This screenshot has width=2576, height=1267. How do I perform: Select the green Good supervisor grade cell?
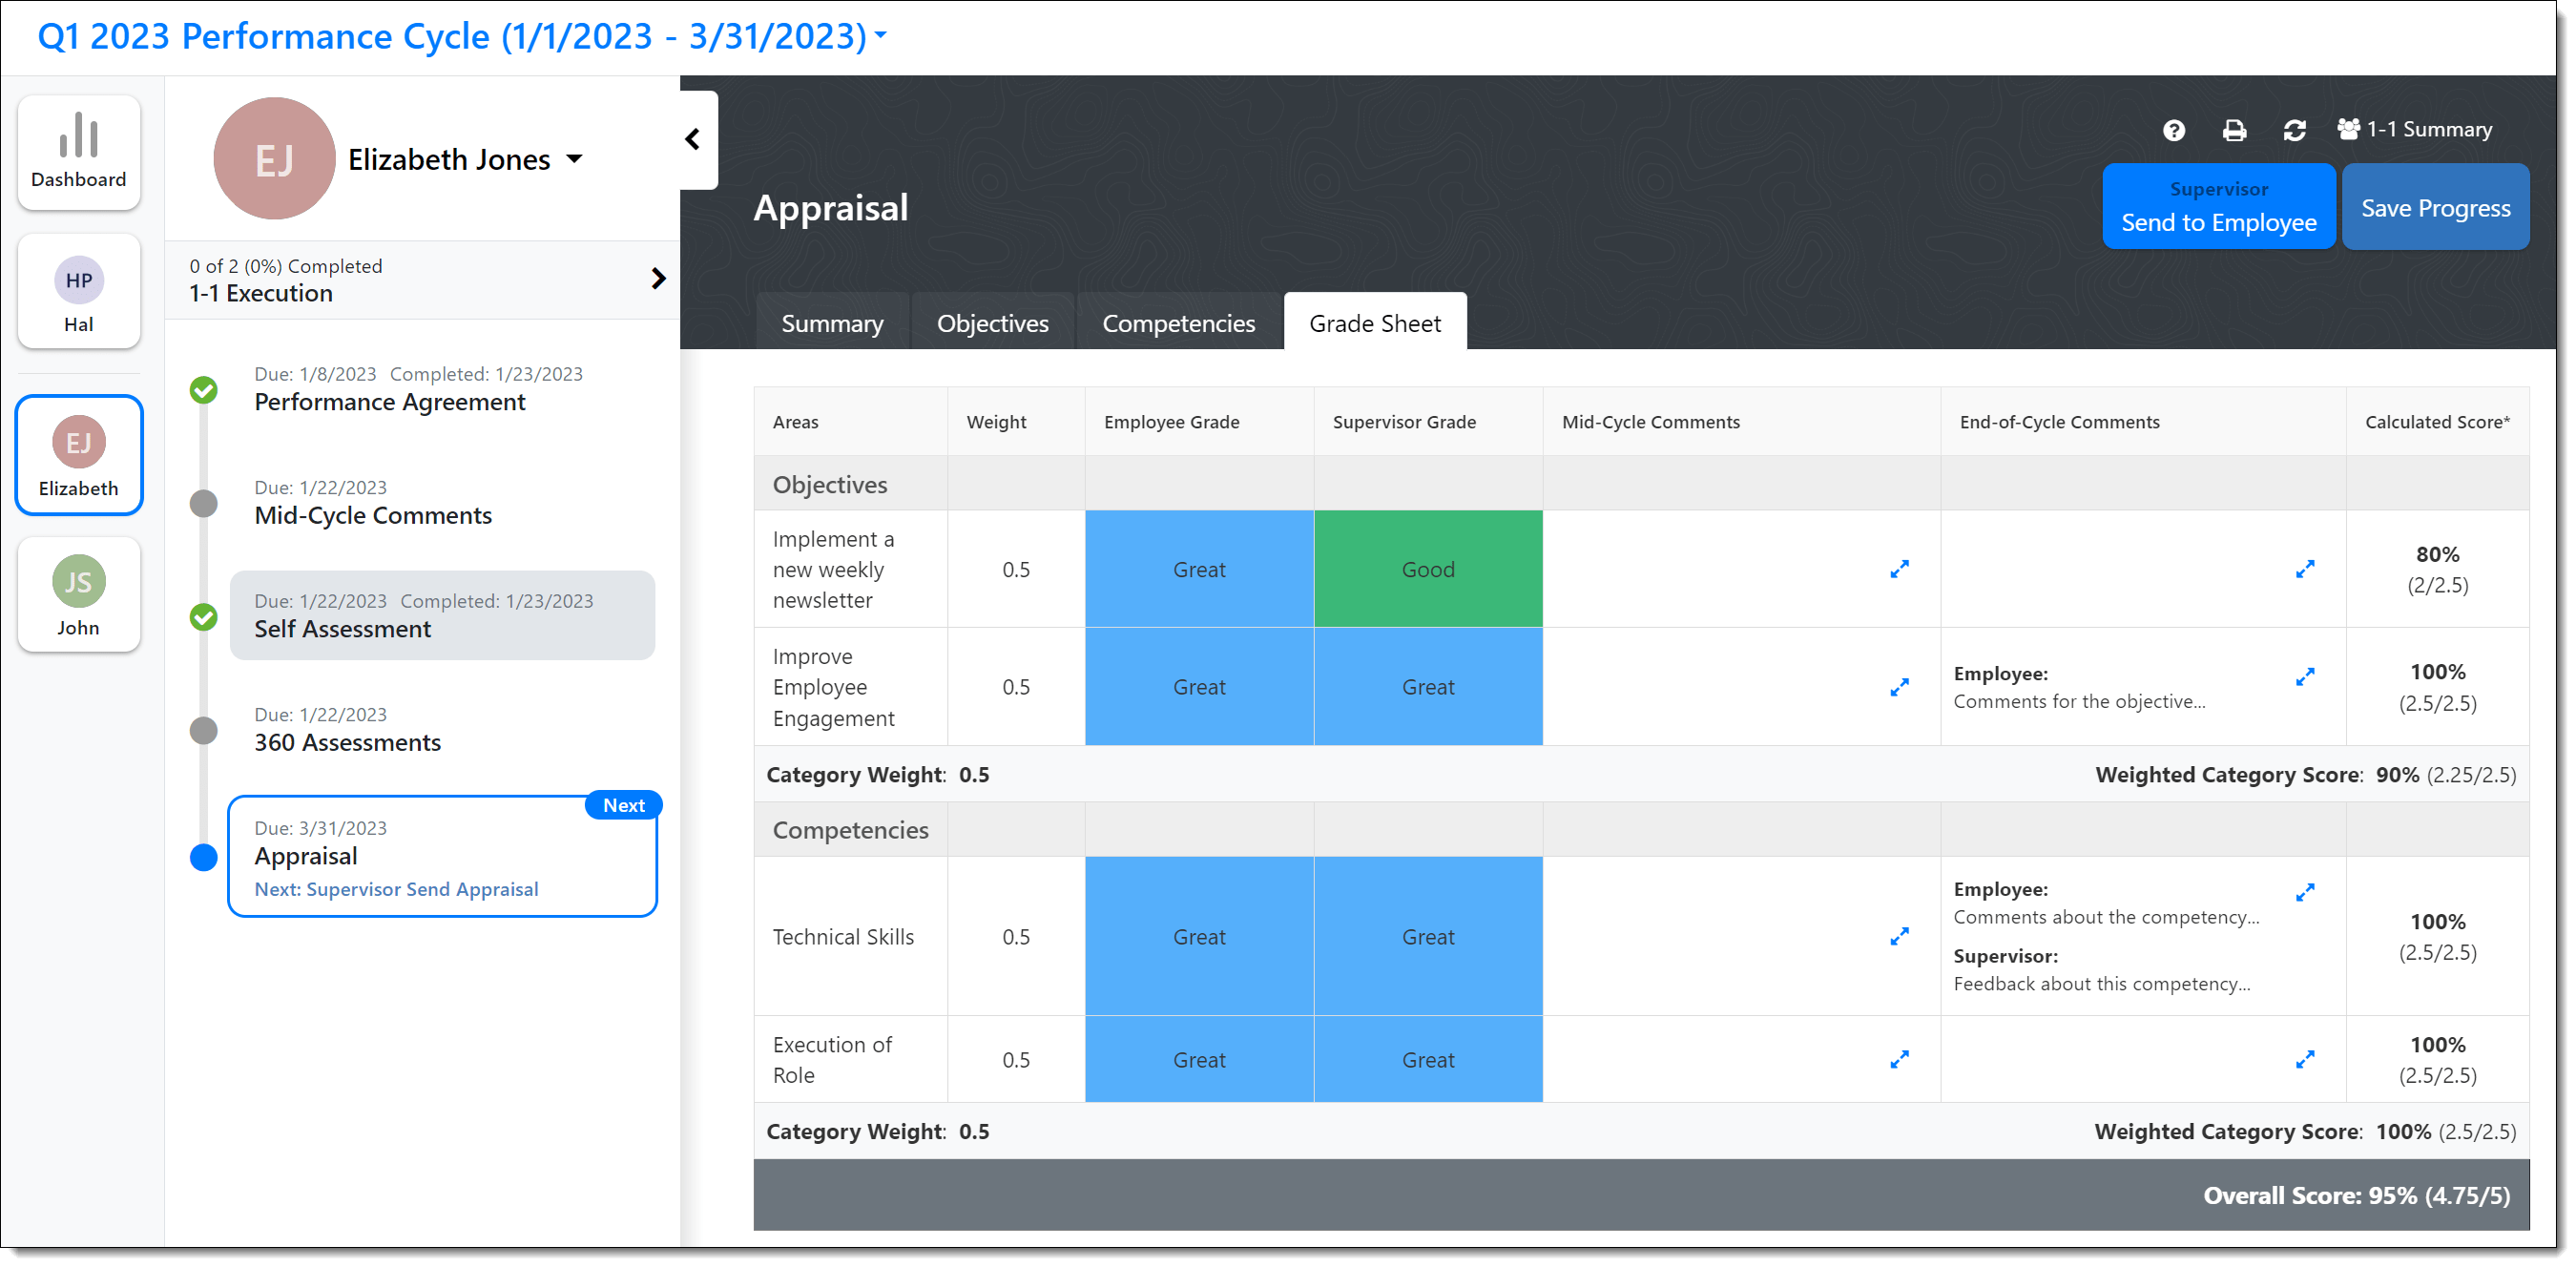coord(1428,569)
